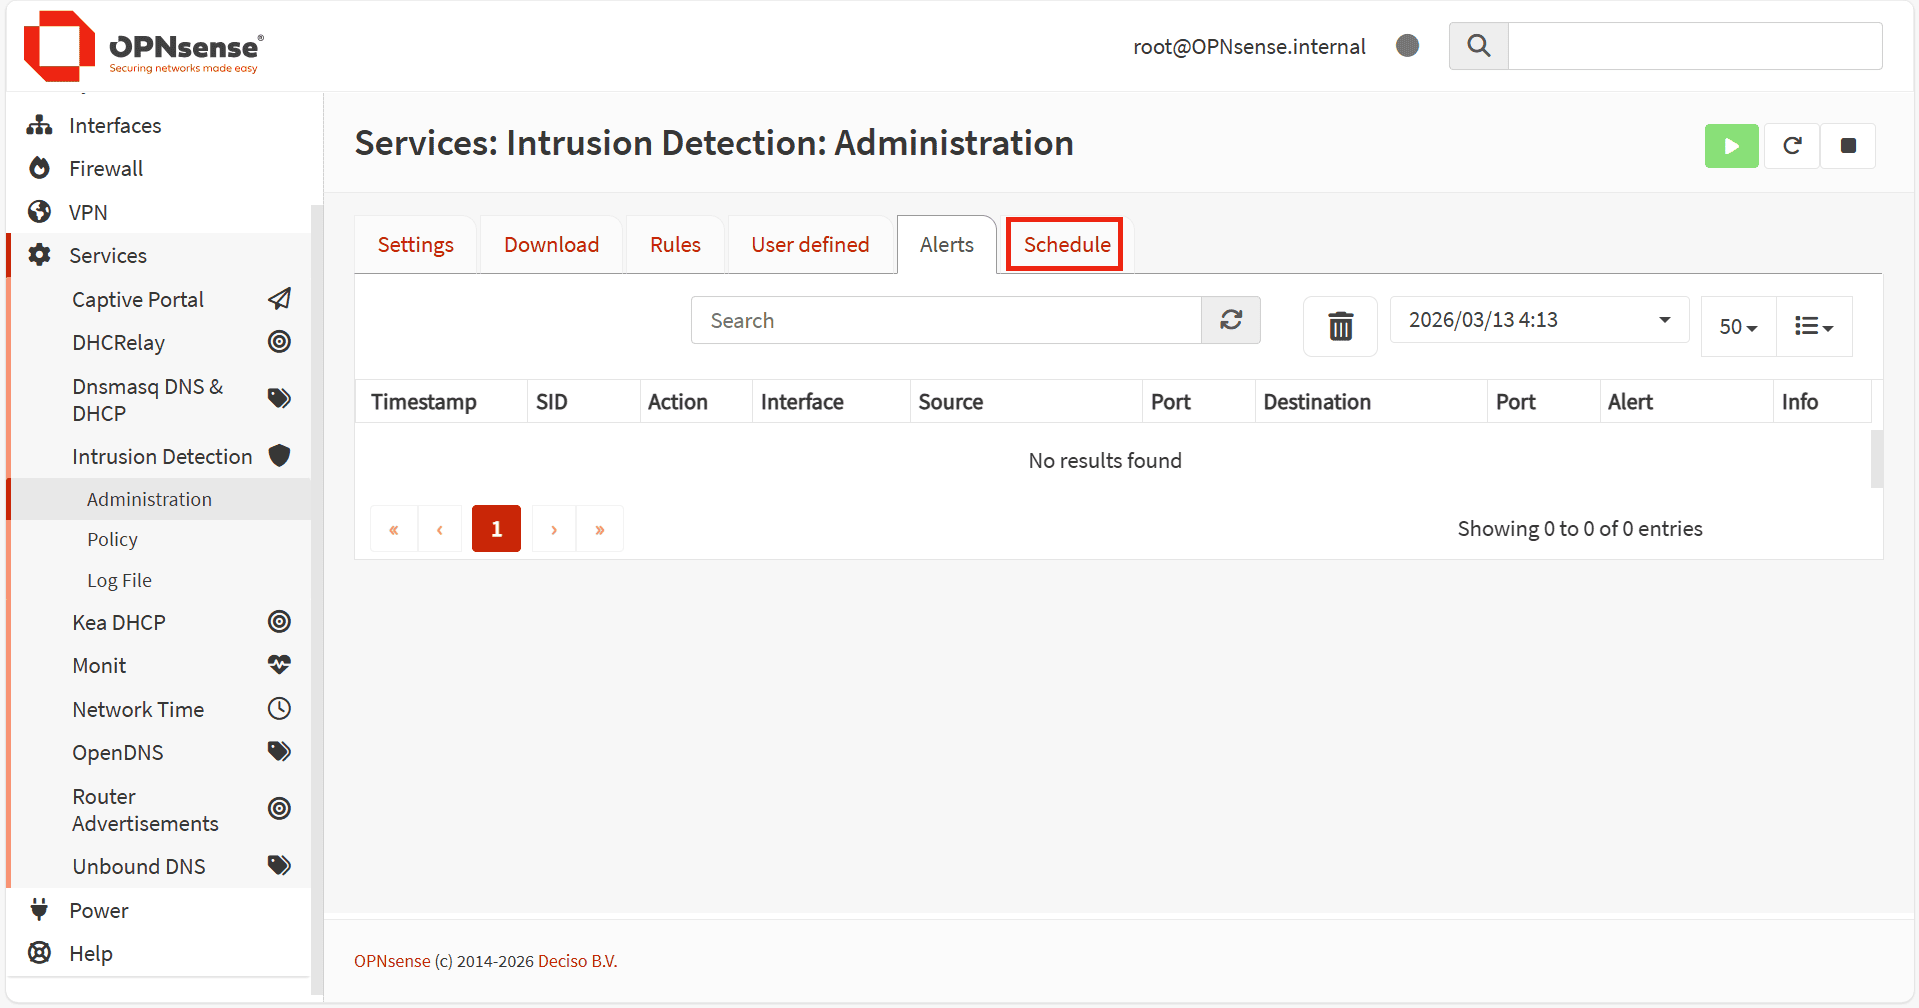Click the magnifier icon in top bar
The width and height of the screenshot is (1919, 1008).
tap(1478, 46)
